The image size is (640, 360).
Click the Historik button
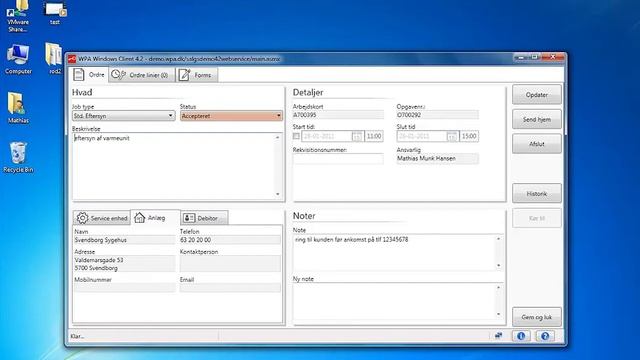(537, 193)
